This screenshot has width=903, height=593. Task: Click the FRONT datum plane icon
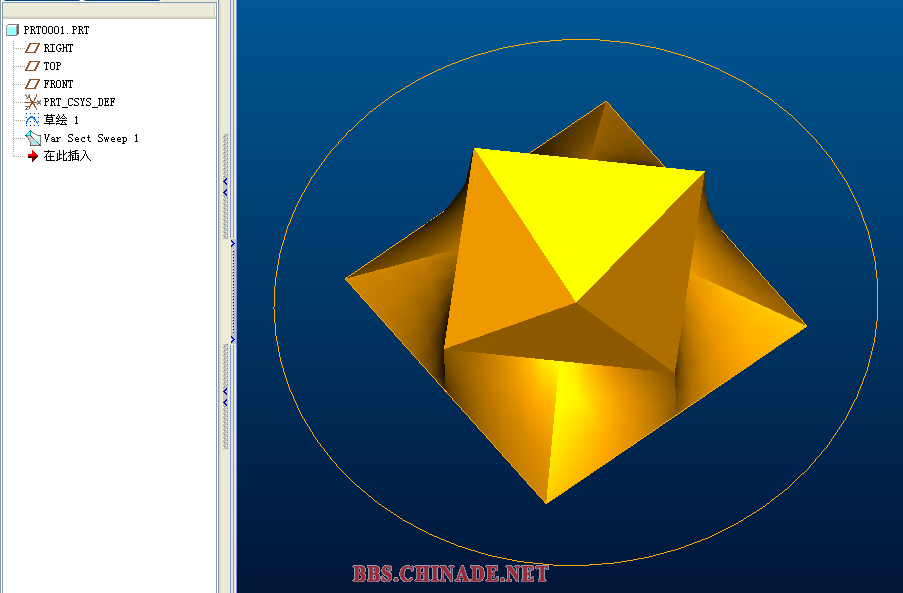(x=32, y=84)
